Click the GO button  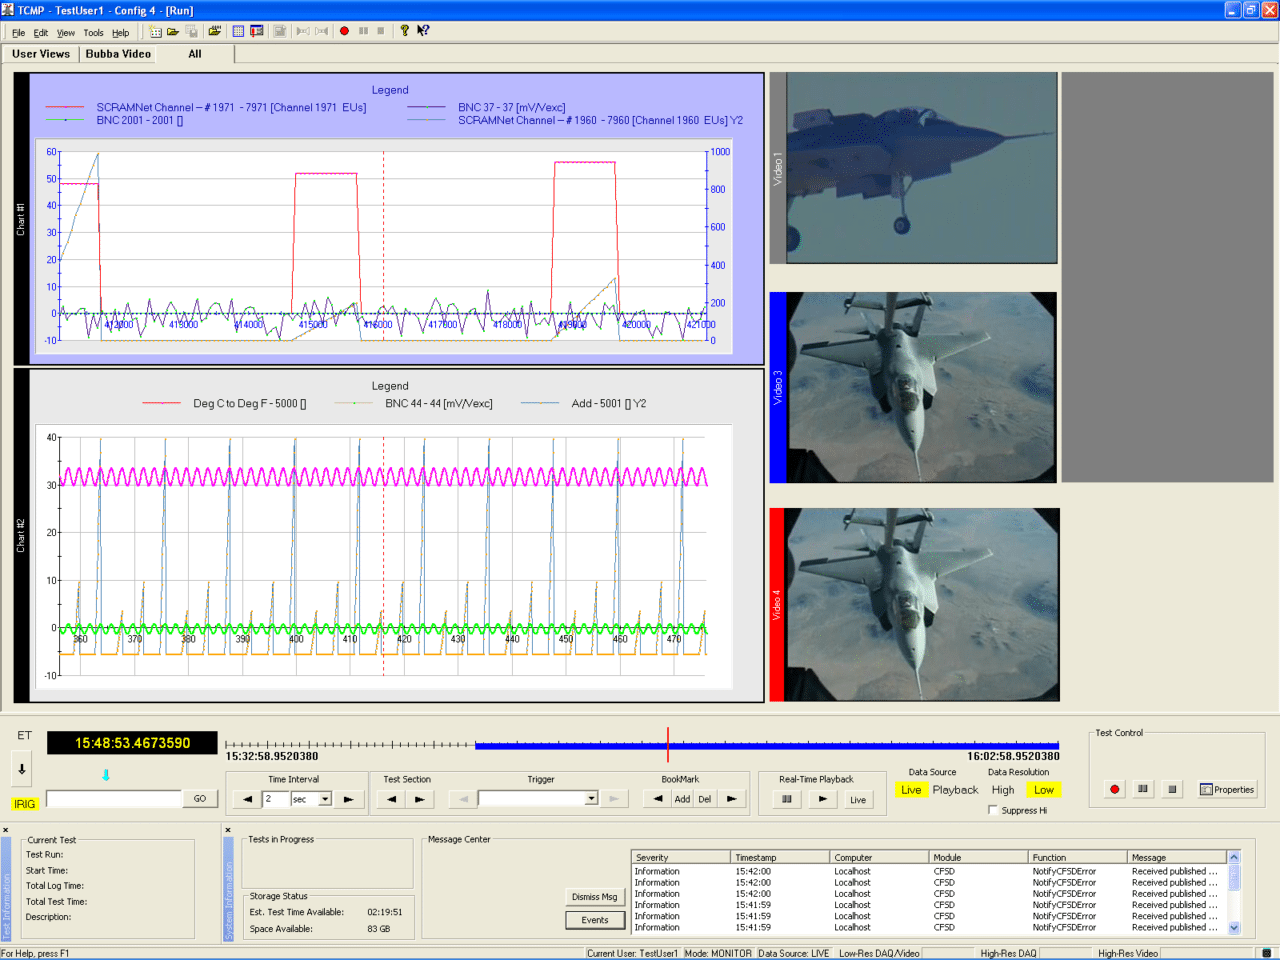click(200, 798)
